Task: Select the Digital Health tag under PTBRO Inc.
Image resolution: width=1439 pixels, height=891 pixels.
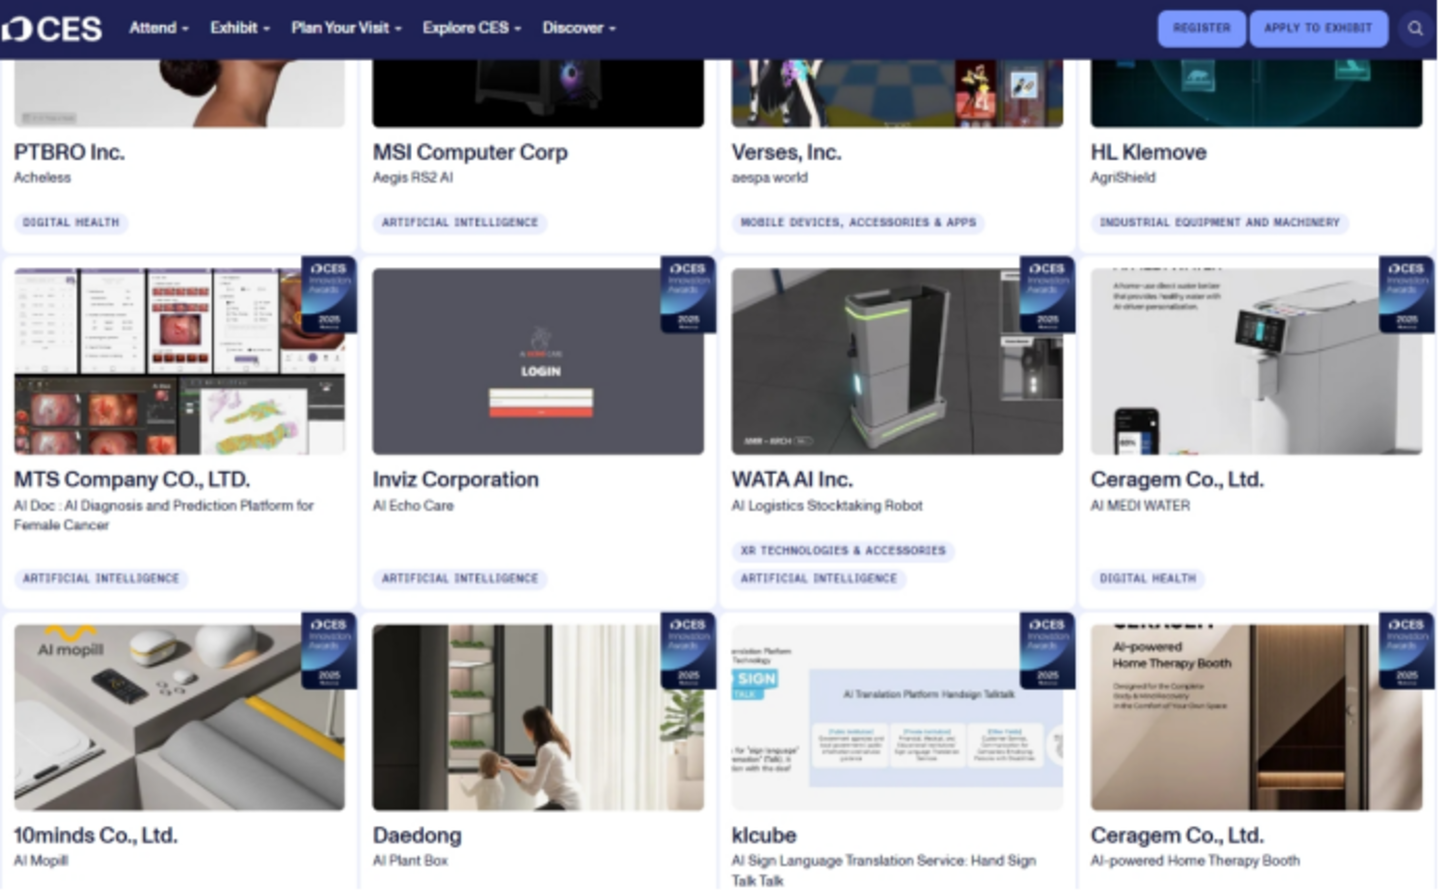Action: coord(71,222)
